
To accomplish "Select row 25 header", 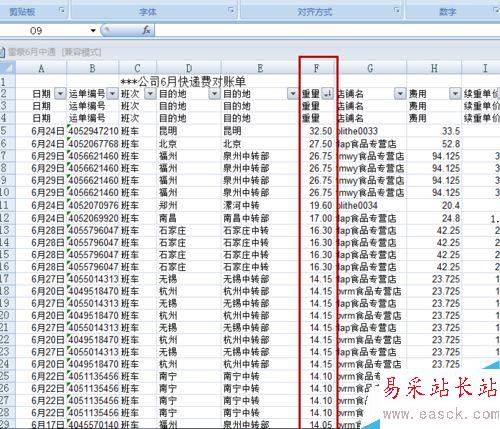I will (7, 376).
